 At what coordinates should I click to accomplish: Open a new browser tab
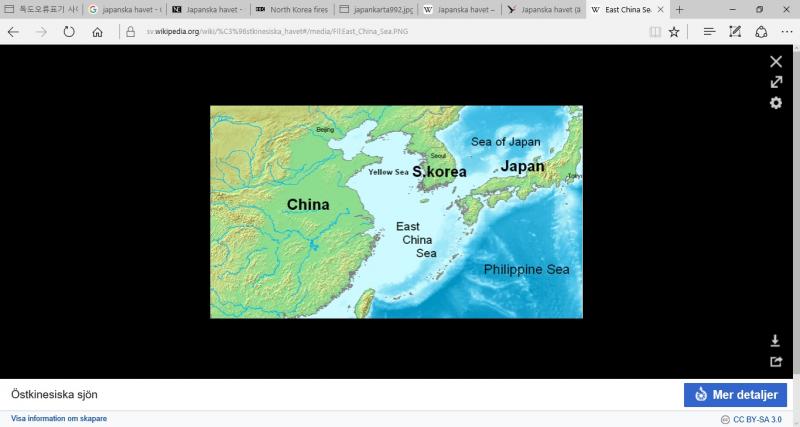pyautogui.click(x=680, y=9)
